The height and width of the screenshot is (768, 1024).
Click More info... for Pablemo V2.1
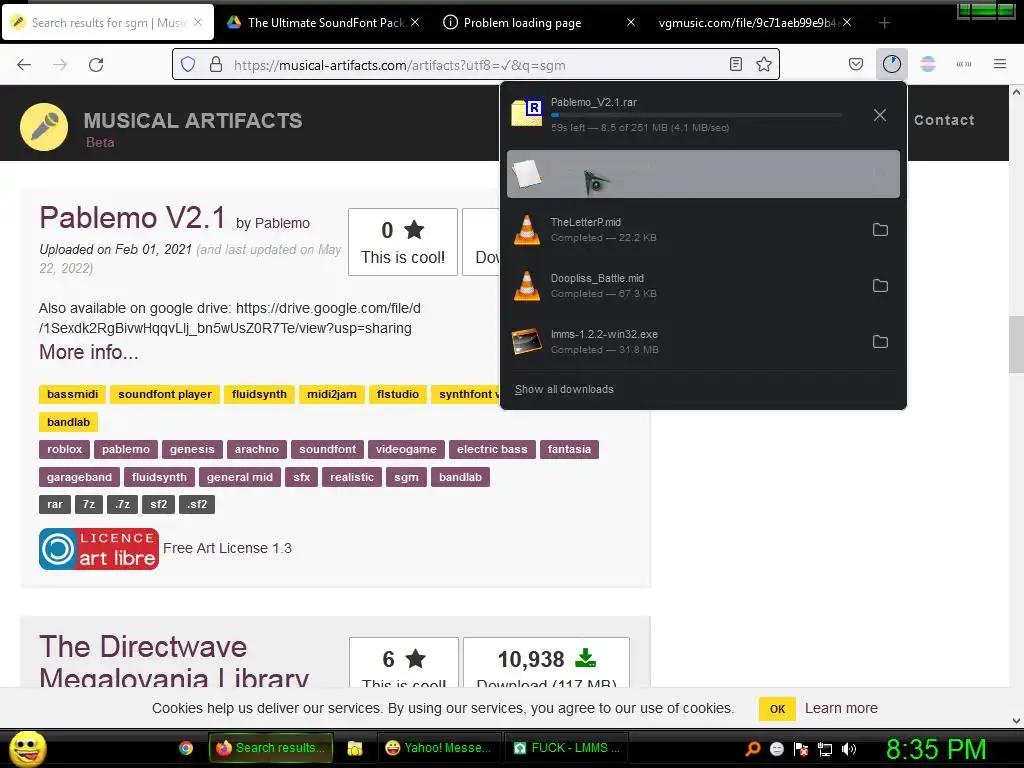(x=89, y=352)
